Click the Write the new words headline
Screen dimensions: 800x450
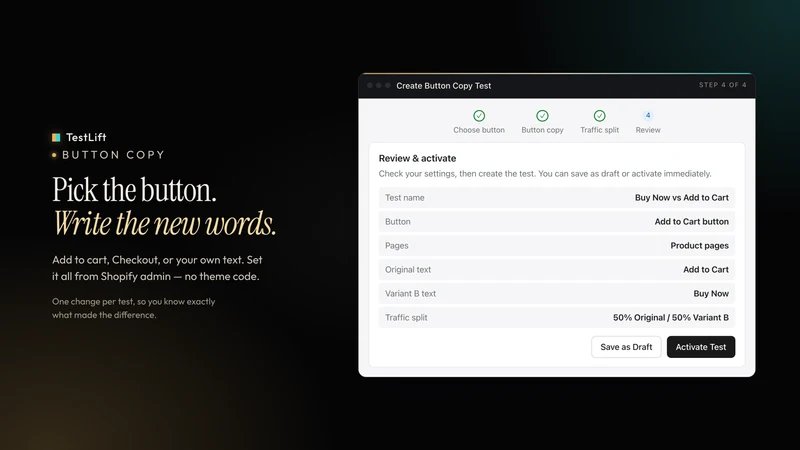tap(164, 223)
